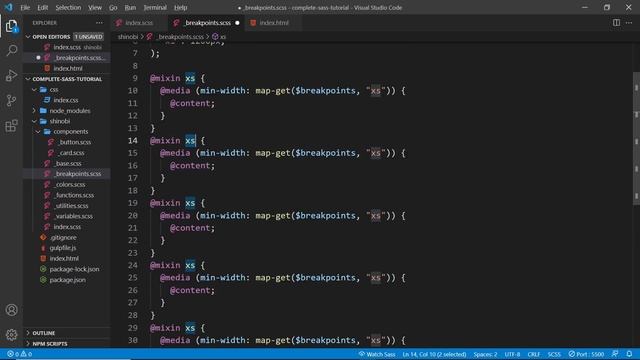The height and width of the screenshot is (360, 640).
Task: Click @content; on line 21
Action: [192, 228]
